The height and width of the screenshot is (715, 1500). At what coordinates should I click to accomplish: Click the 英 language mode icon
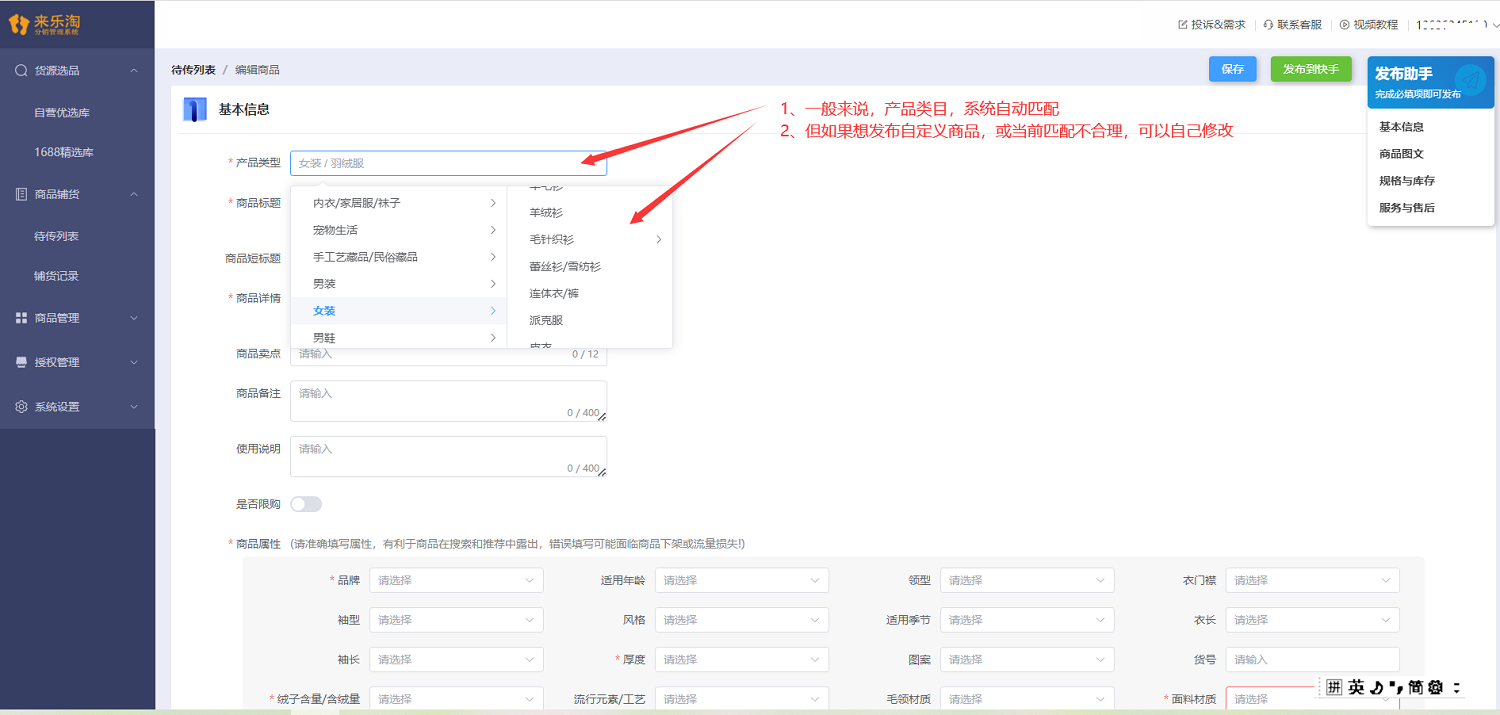point(1356,687)
